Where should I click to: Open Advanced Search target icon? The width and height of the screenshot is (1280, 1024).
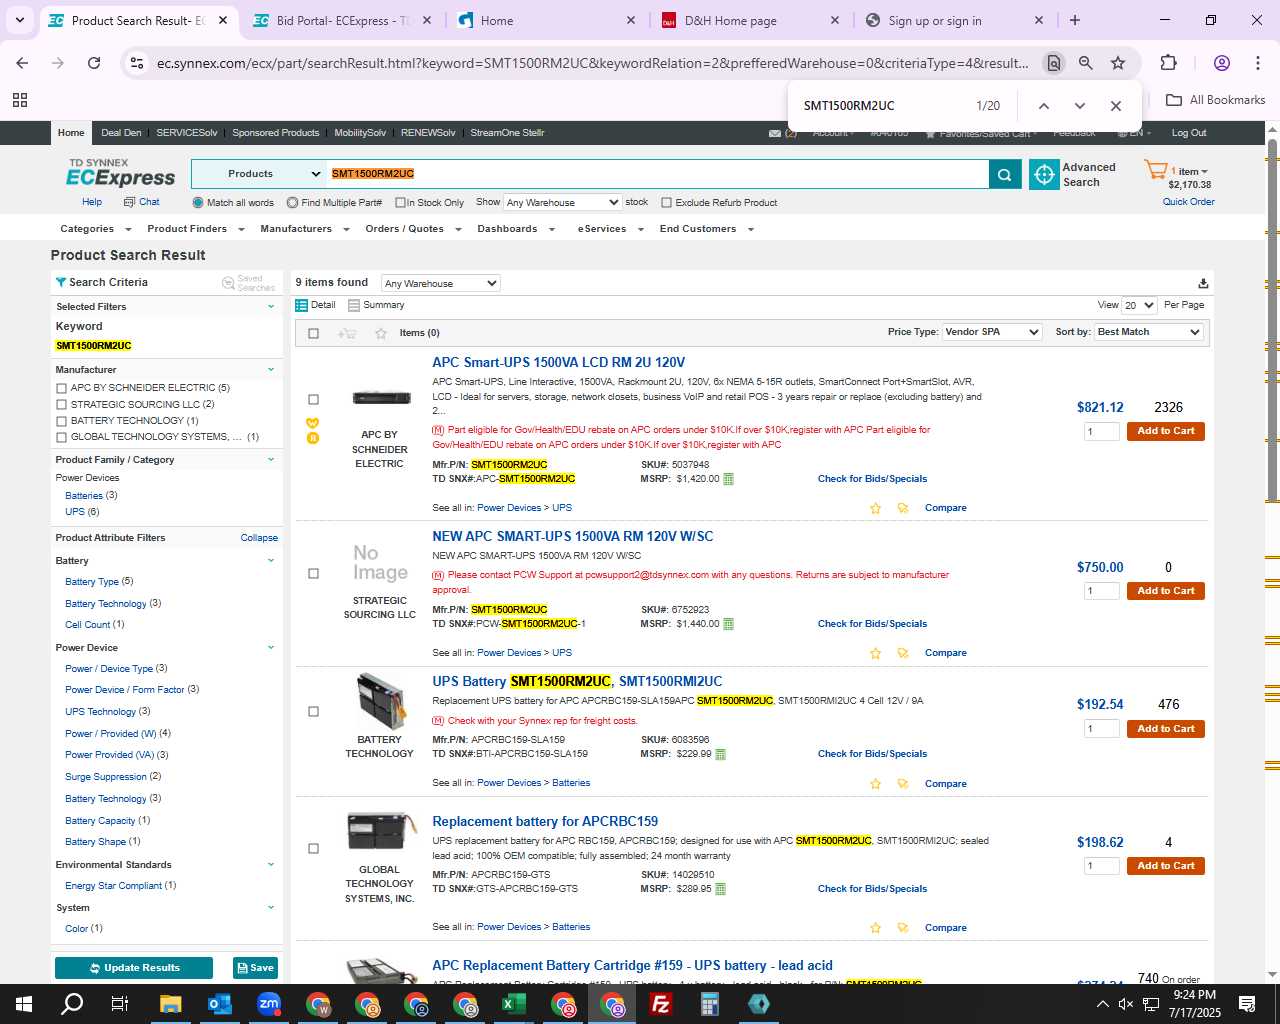pos(1044,174)
